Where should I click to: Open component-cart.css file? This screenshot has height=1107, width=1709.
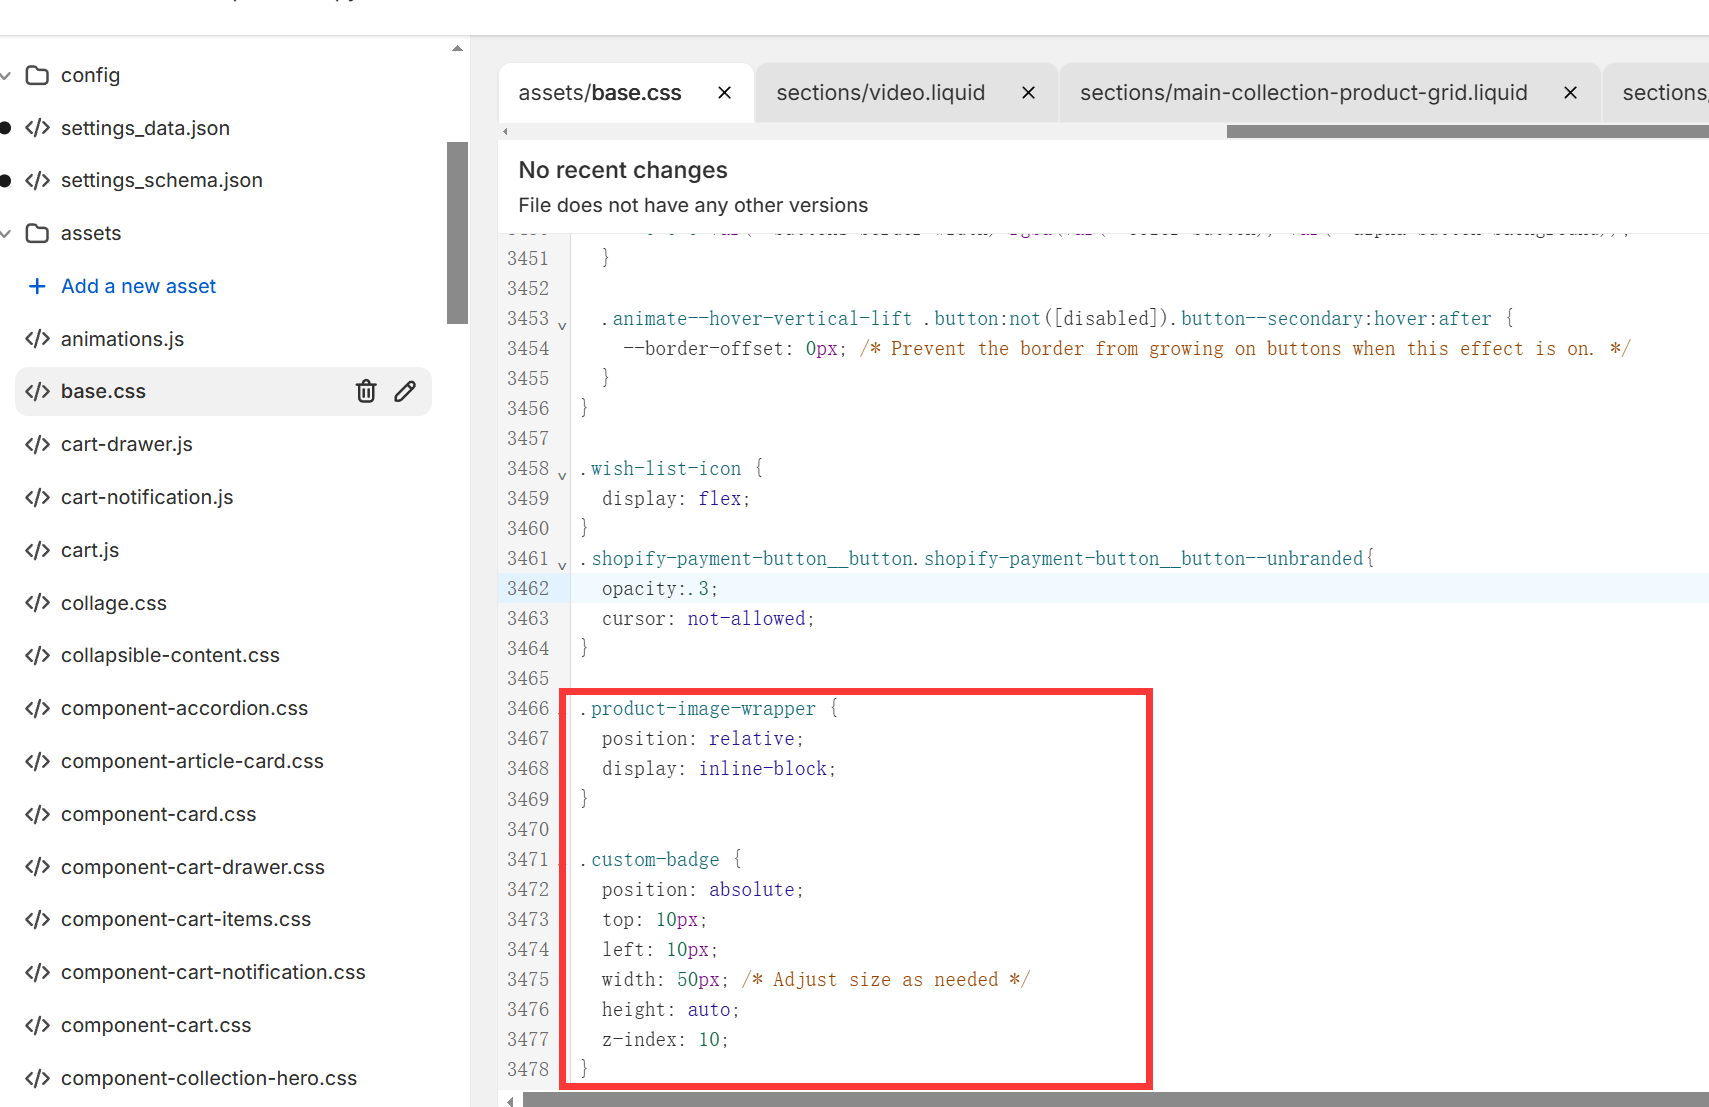(156, 1025)
